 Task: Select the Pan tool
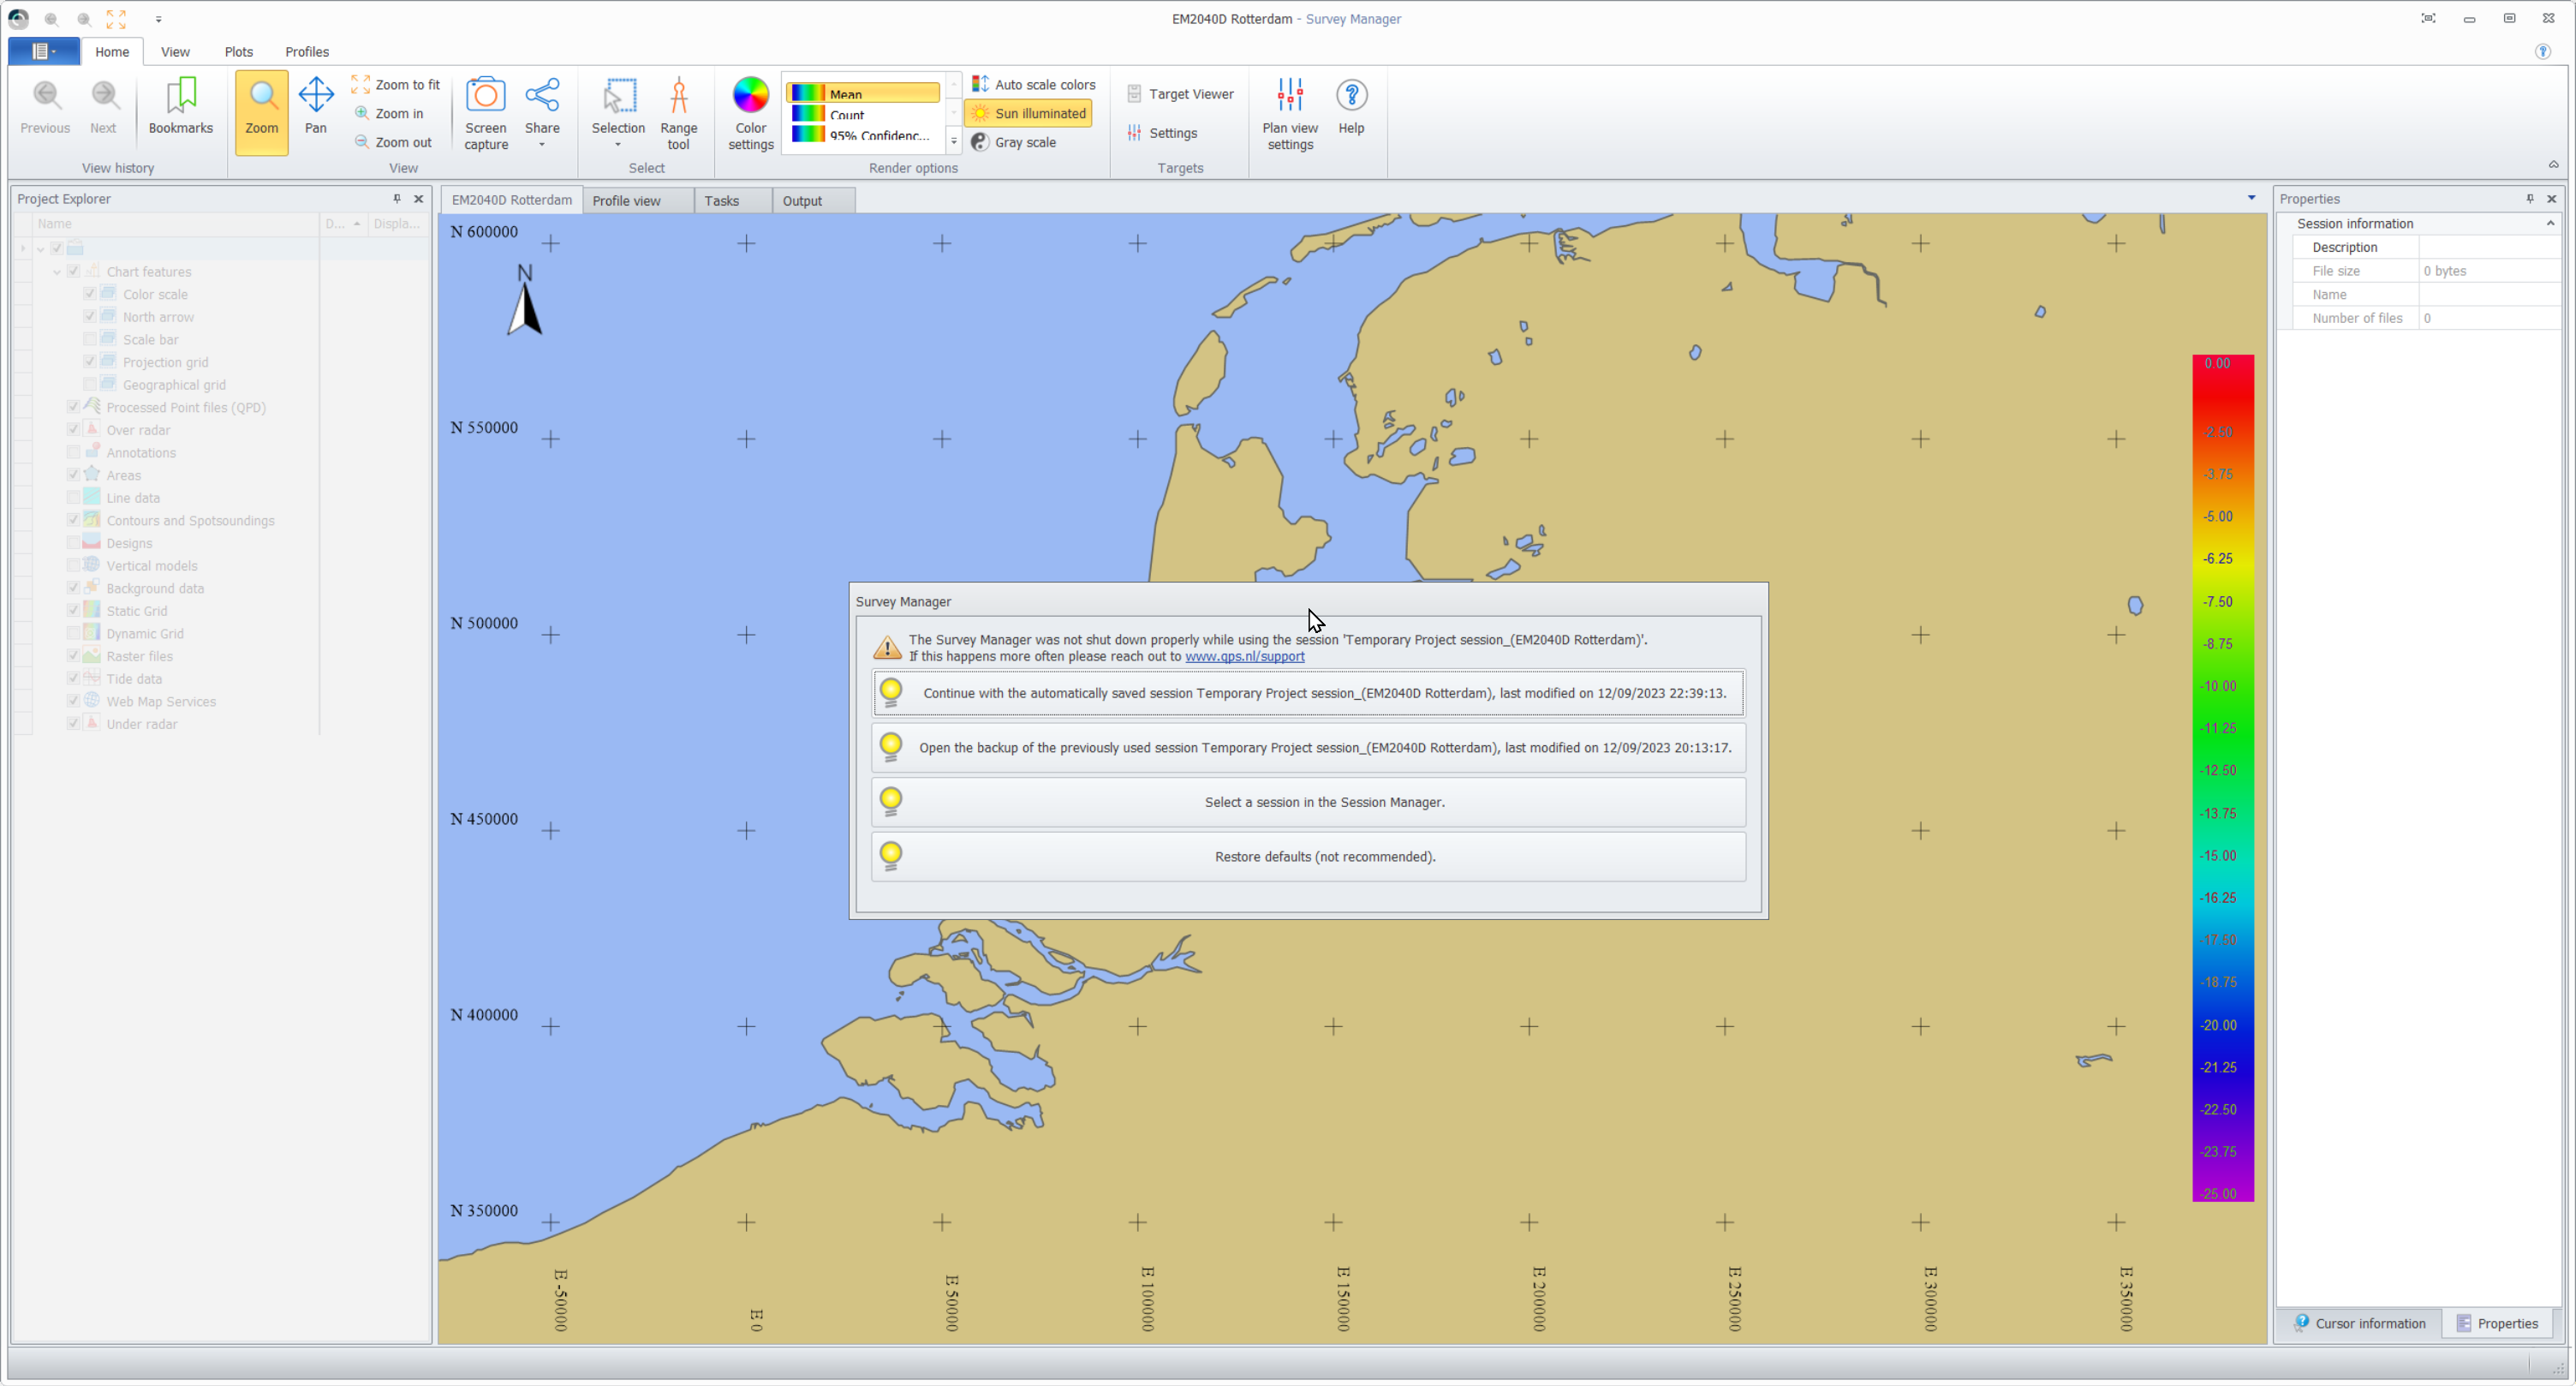[315, 106]
